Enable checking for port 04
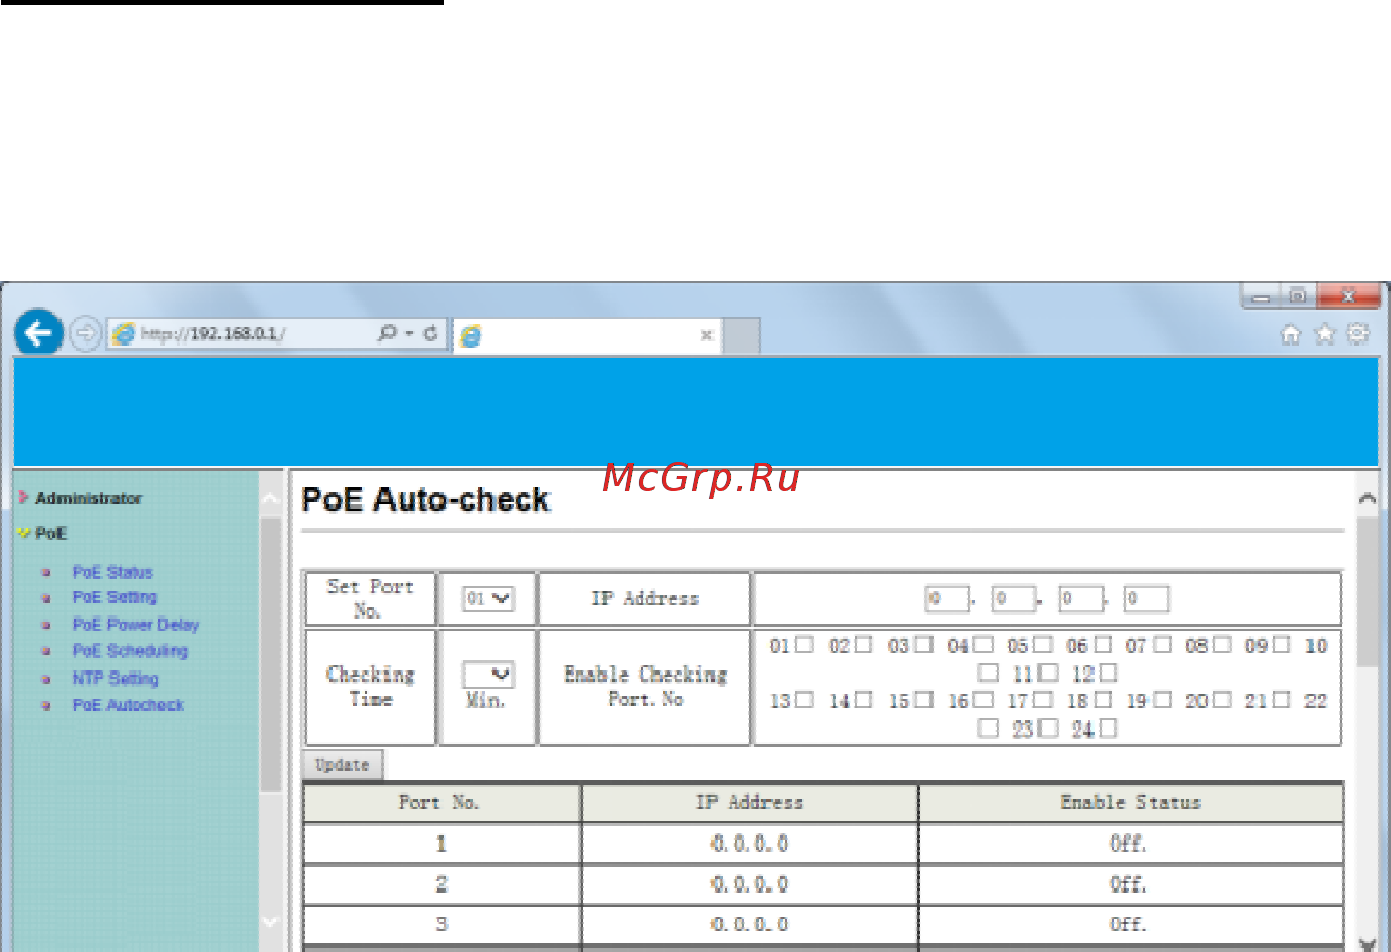Screen dimensions: 1391x952 984,645
